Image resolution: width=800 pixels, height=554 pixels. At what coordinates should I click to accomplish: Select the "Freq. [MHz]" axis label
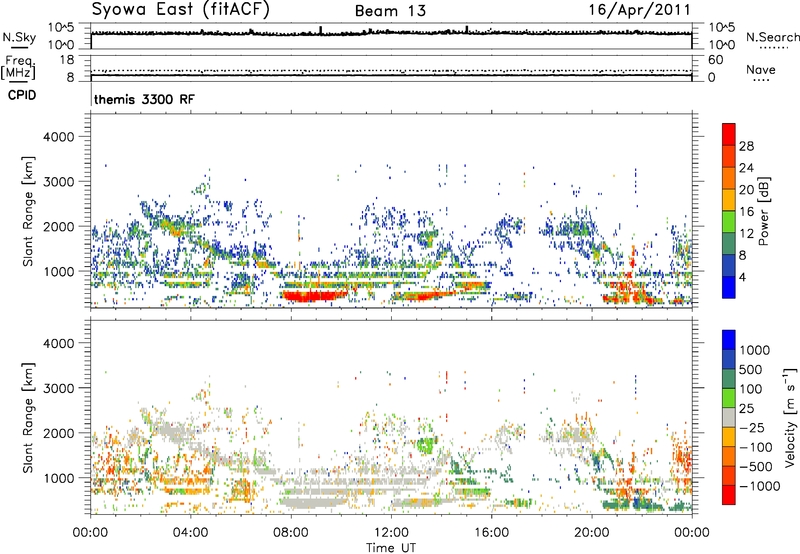click(x=18, y=68)
